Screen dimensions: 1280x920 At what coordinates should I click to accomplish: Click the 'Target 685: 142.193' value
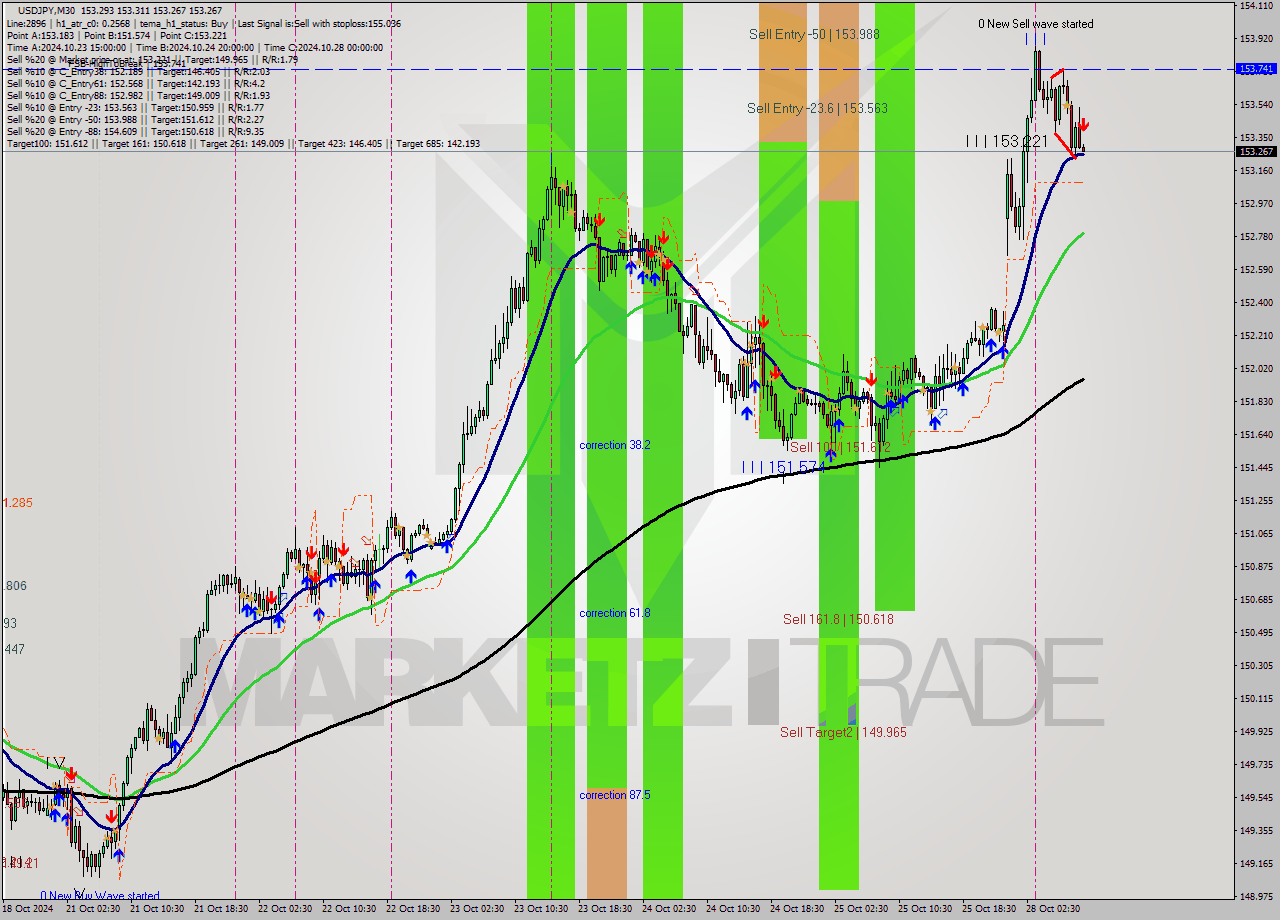point(438,144)
